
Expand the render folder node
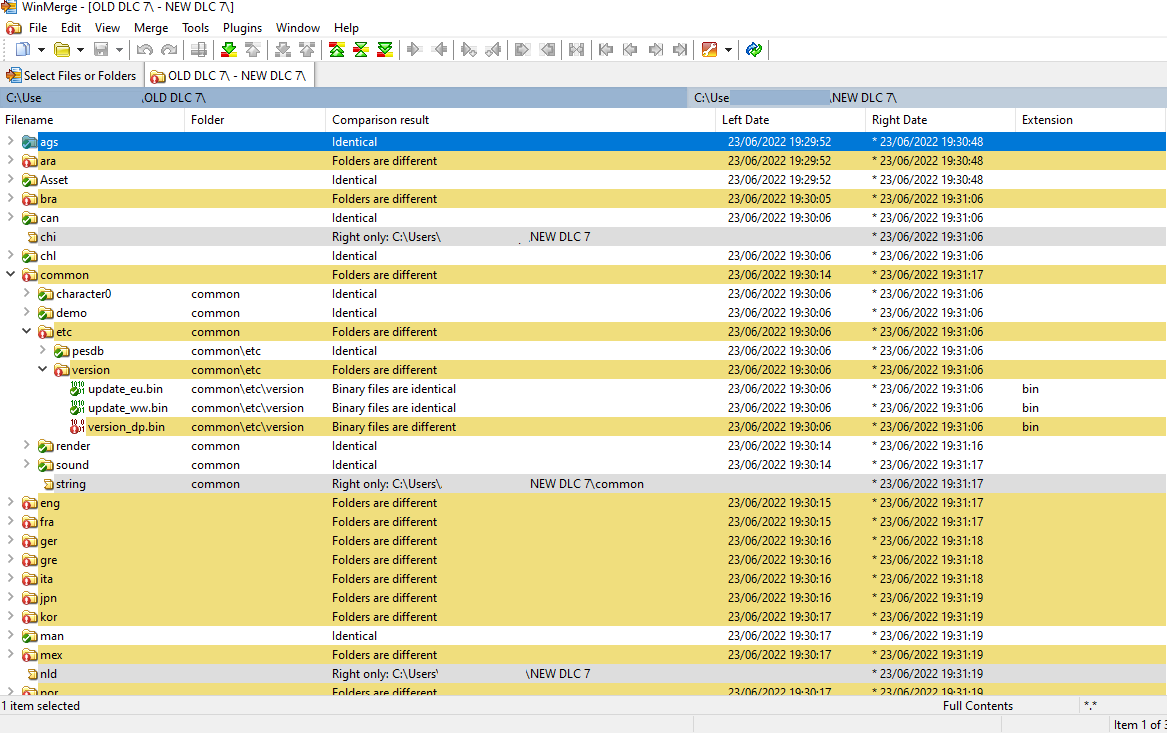tap(27, 445)
